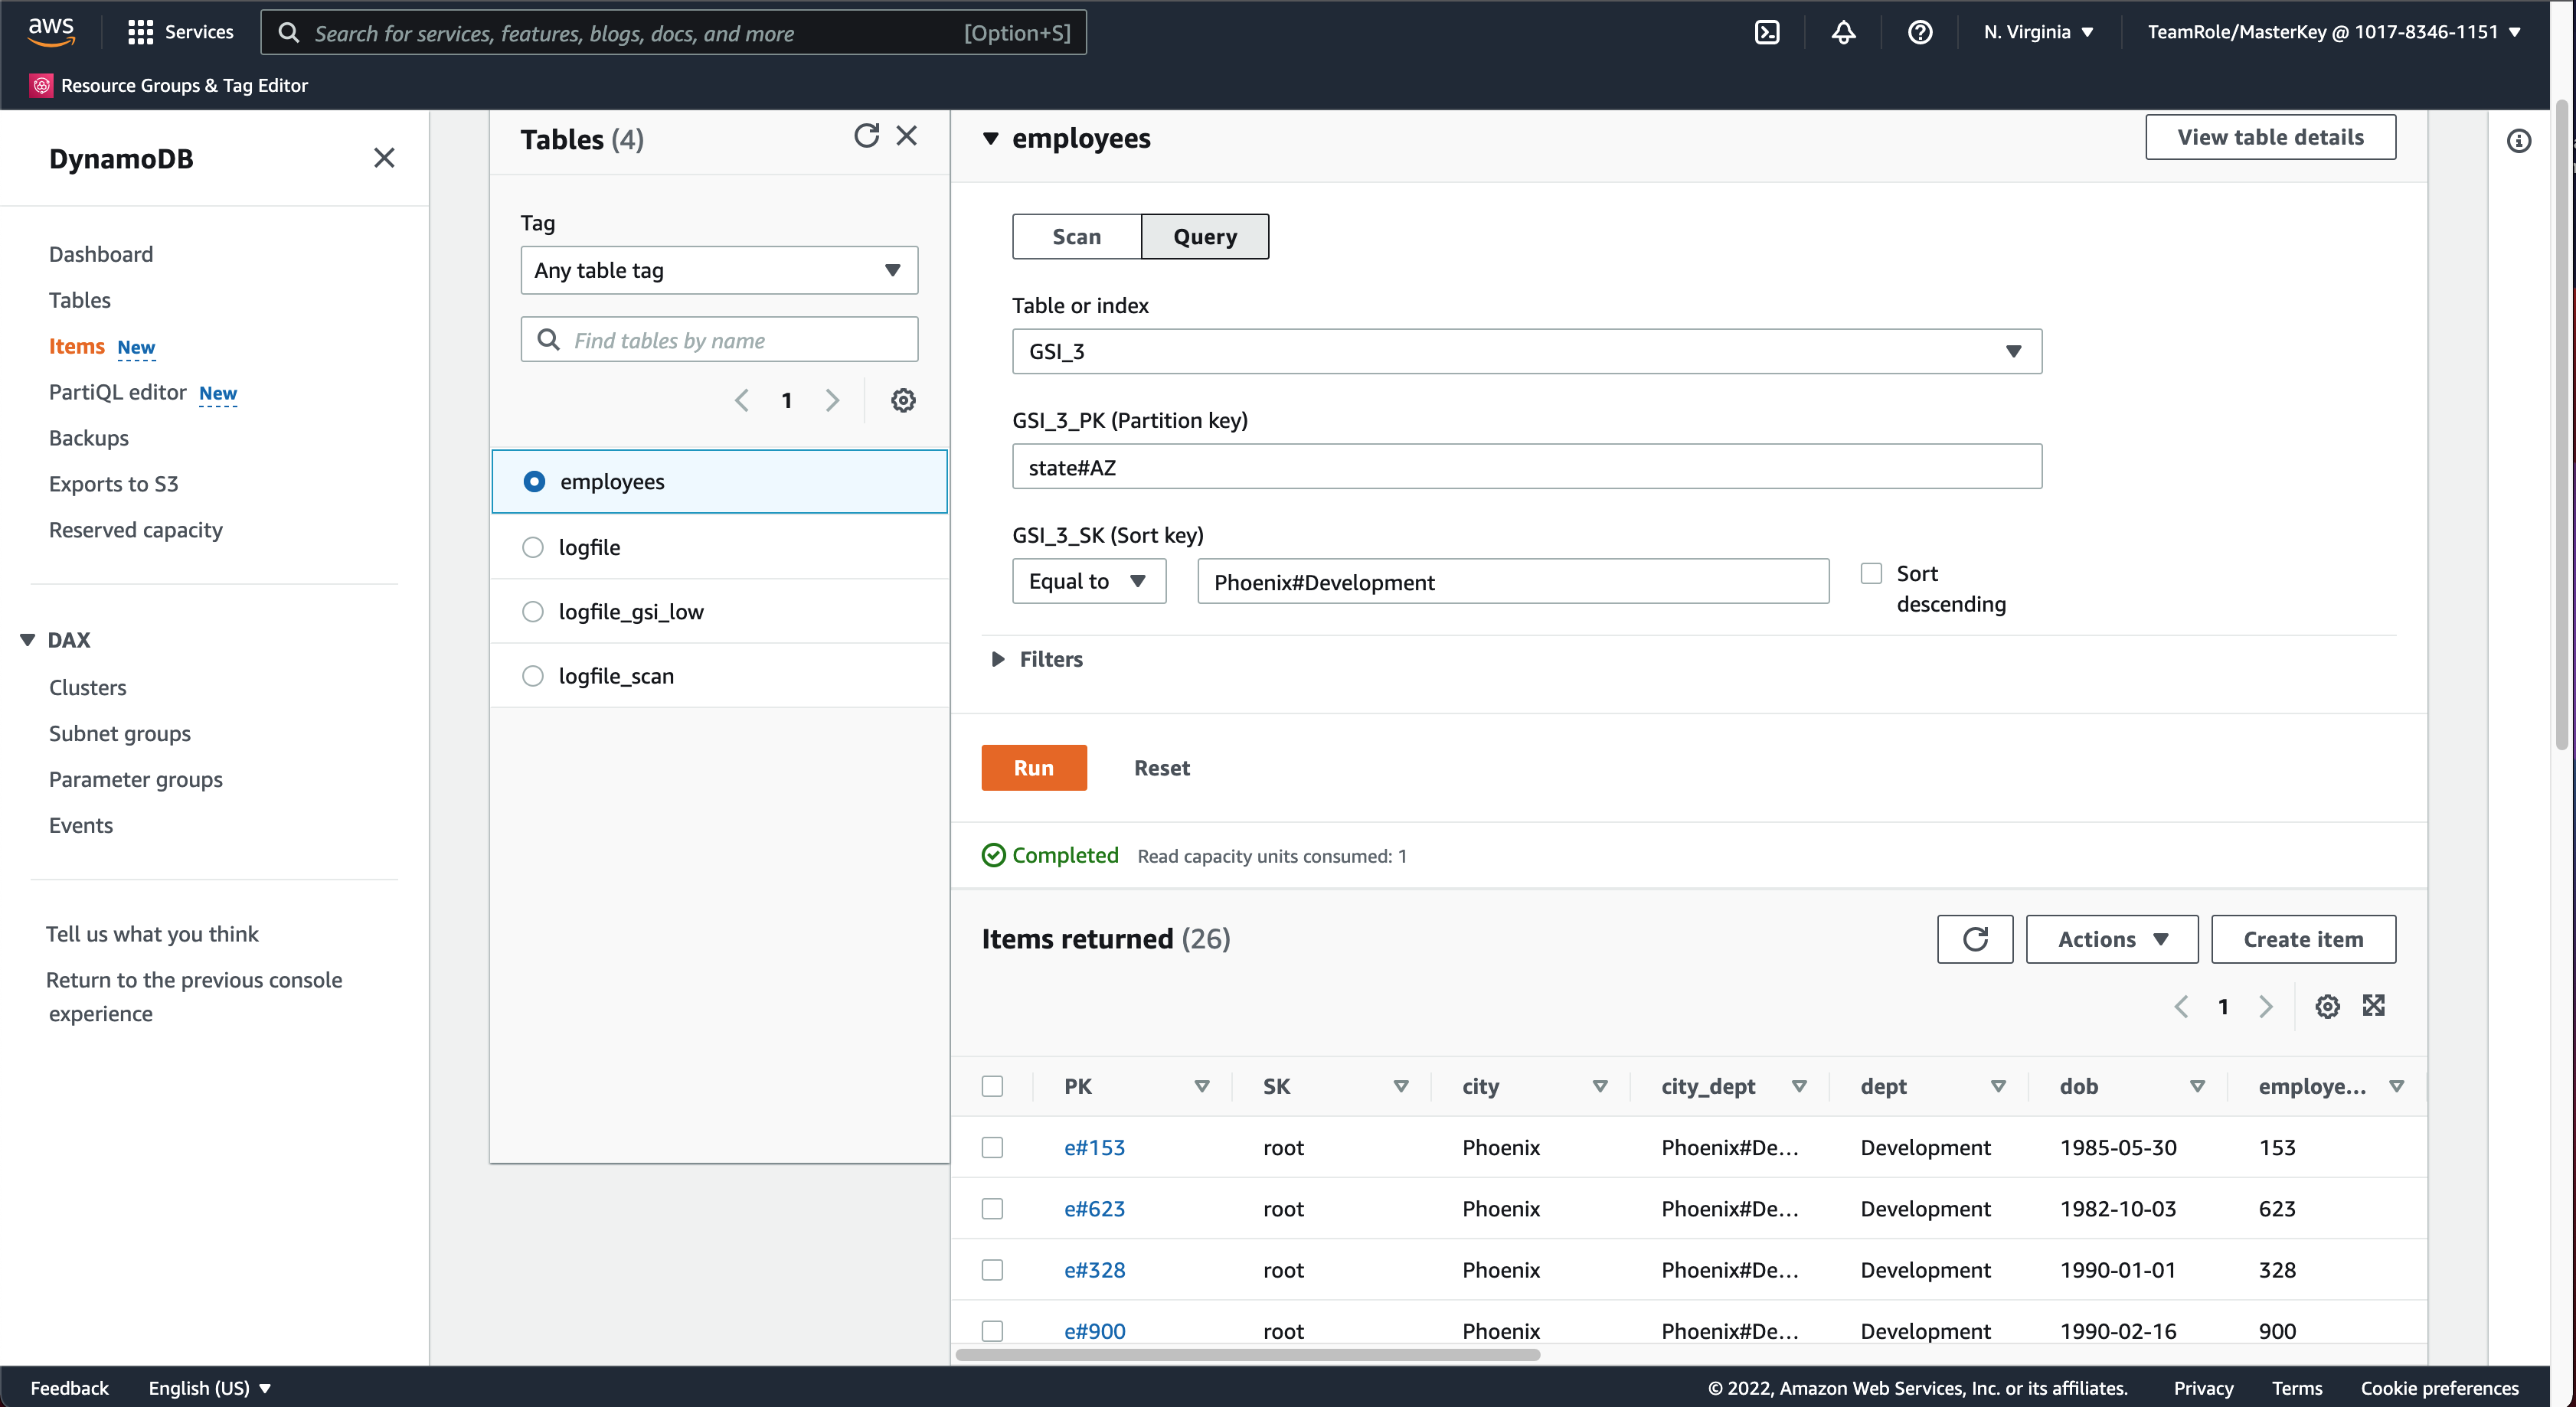Switch to the Query tab
This screenshot has height=1407, width=2576.
point(1205,236)
